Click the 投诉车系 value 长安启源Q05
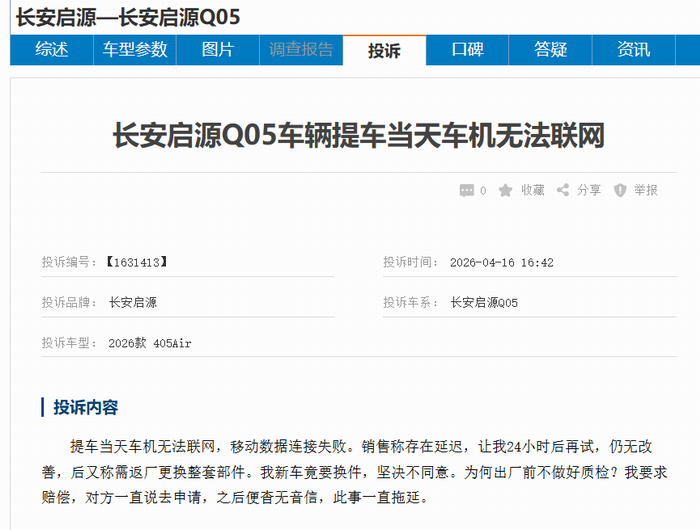 coord(484,302)
